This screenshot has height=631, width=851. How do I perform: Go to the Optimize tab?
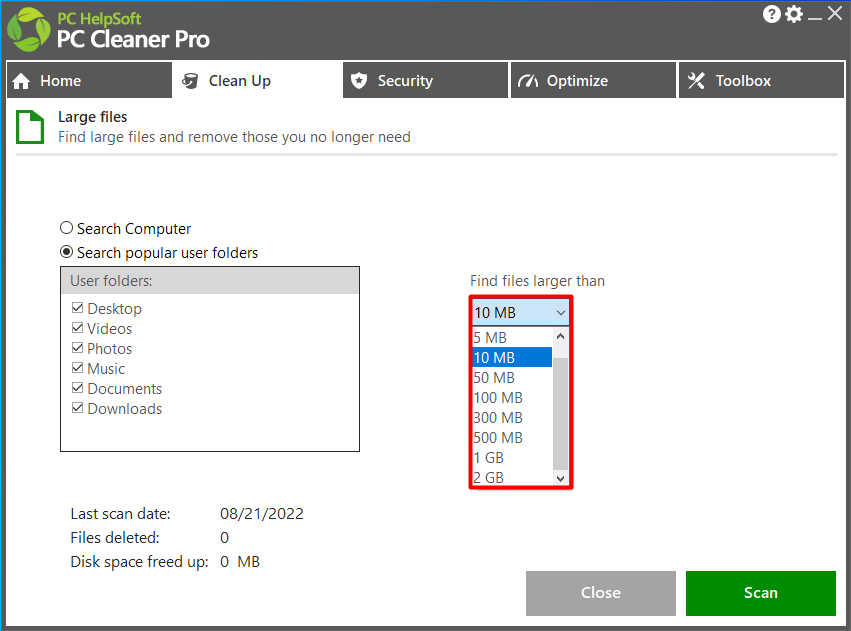coord(593,80)
